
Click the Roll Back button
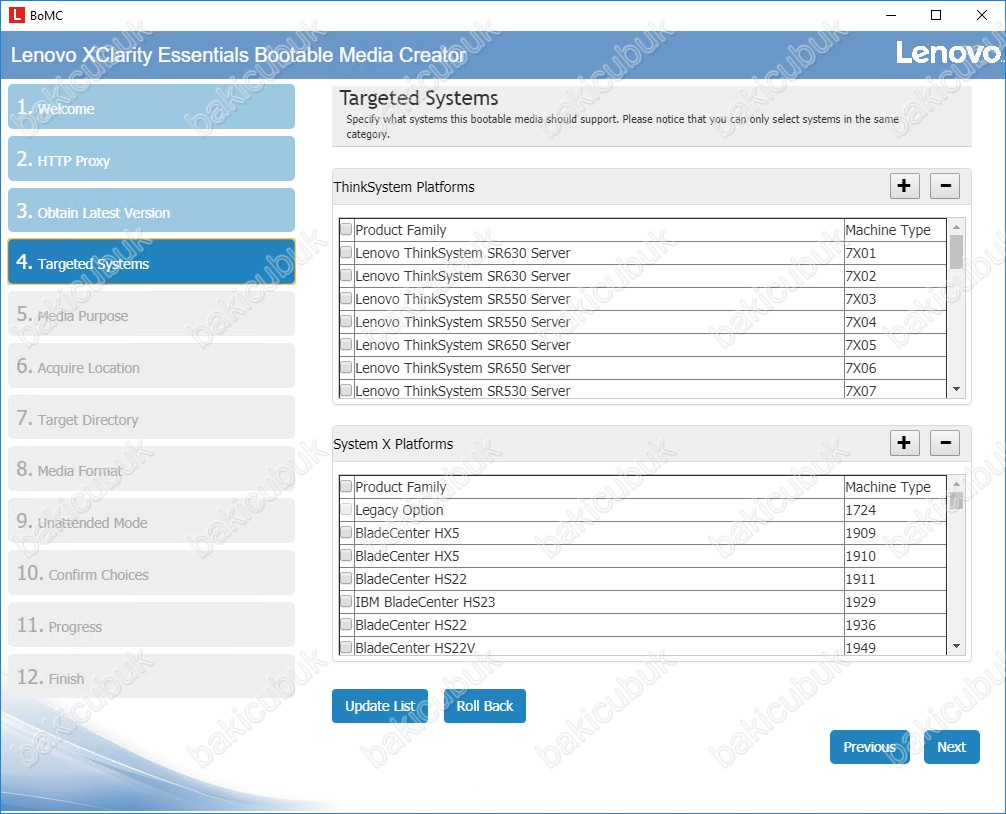(x=484, y=706)
